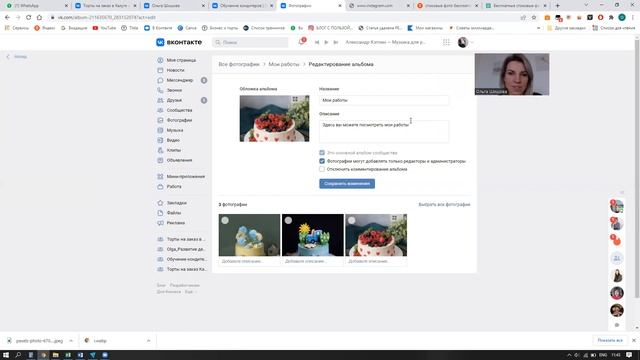This screenshot has height=360, width=640.
Task: Select the blue tractor cake photo circle
Action: tap(288, 220)
